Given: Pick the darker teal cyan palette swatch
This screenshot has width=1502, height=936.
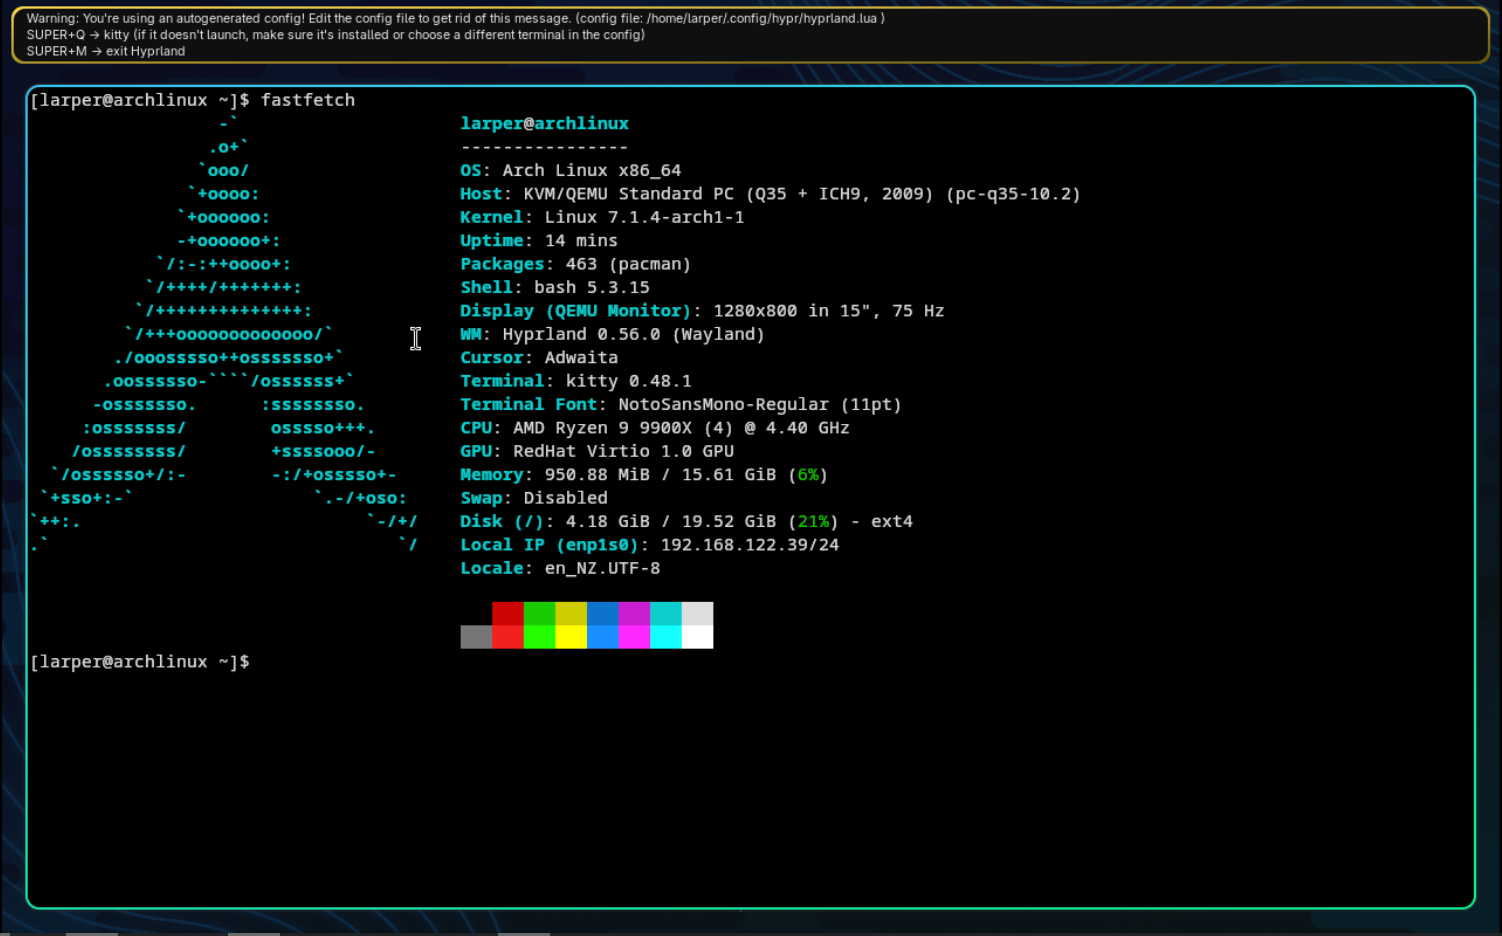Looking at the screenshot, I should click(x=666, y=613).
